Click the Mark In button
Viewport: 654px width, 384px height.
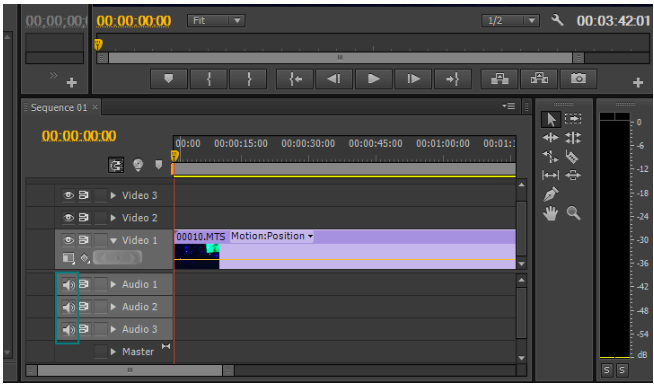click(208, 79)
